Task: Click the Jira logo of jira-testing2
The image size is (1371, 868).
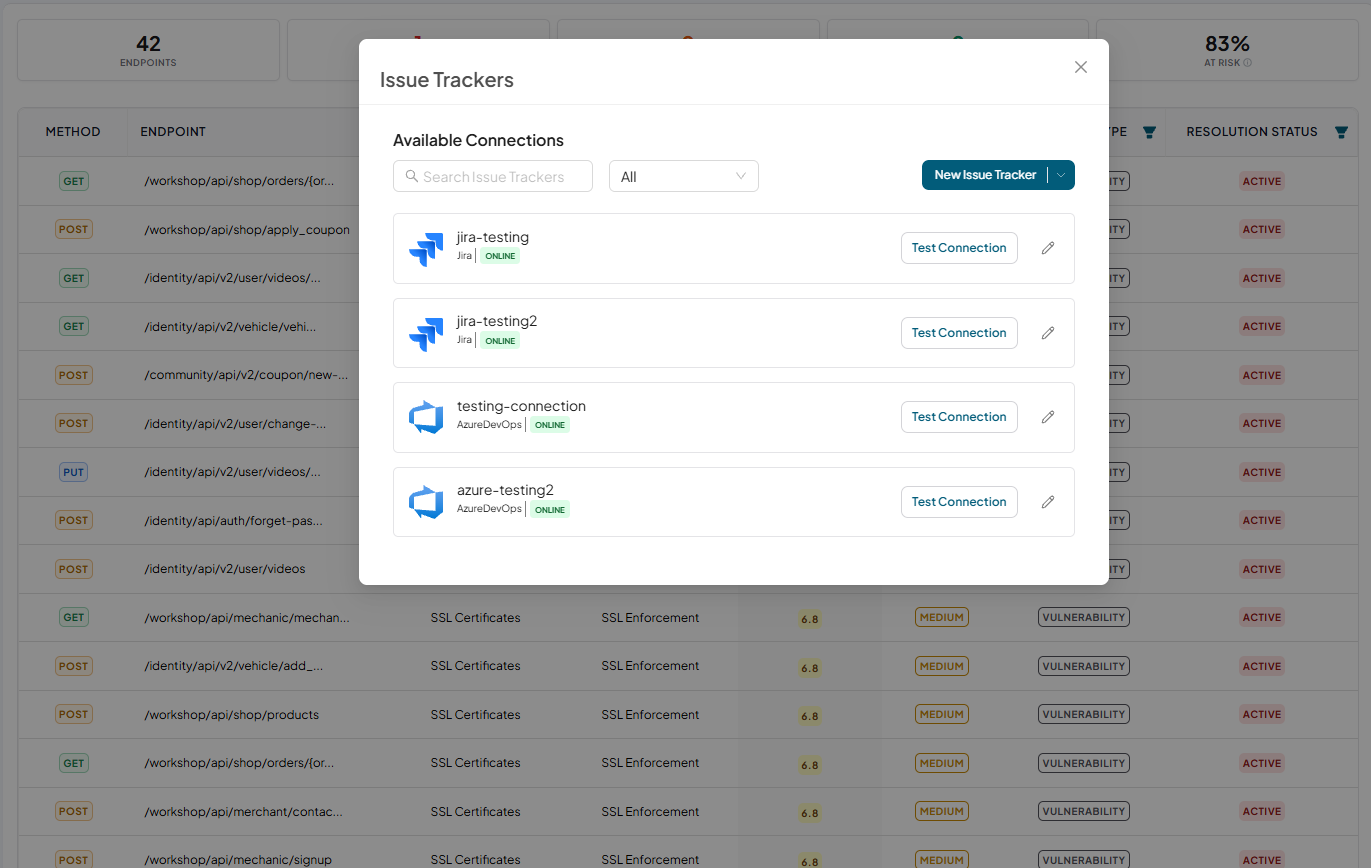Action: tap(426, 334)
